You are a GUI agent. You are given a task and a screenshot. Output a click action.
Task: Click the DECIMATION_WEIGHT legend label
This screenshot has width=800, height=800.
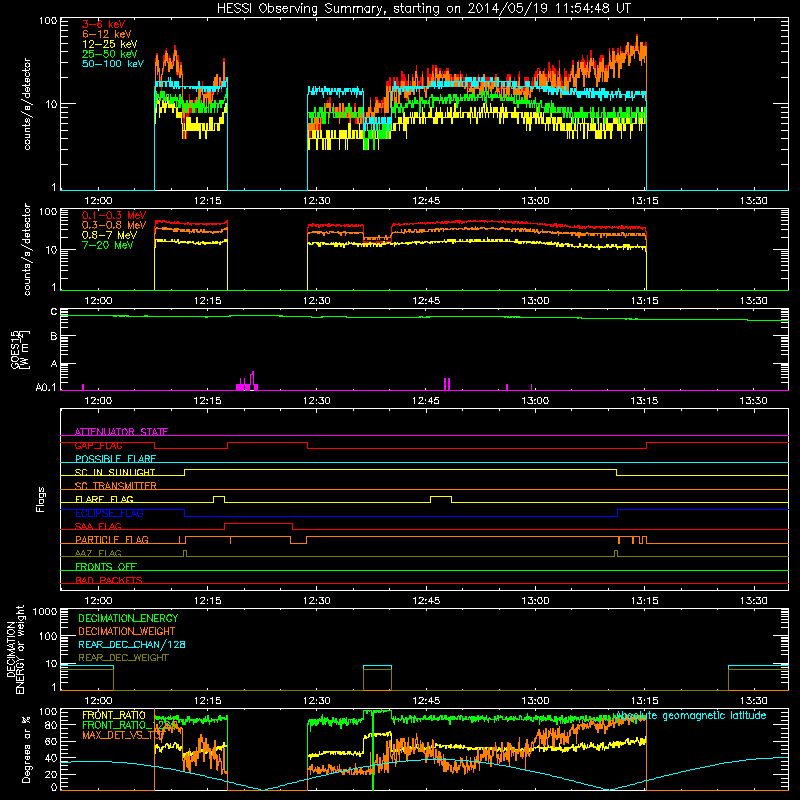click(127, 631)
